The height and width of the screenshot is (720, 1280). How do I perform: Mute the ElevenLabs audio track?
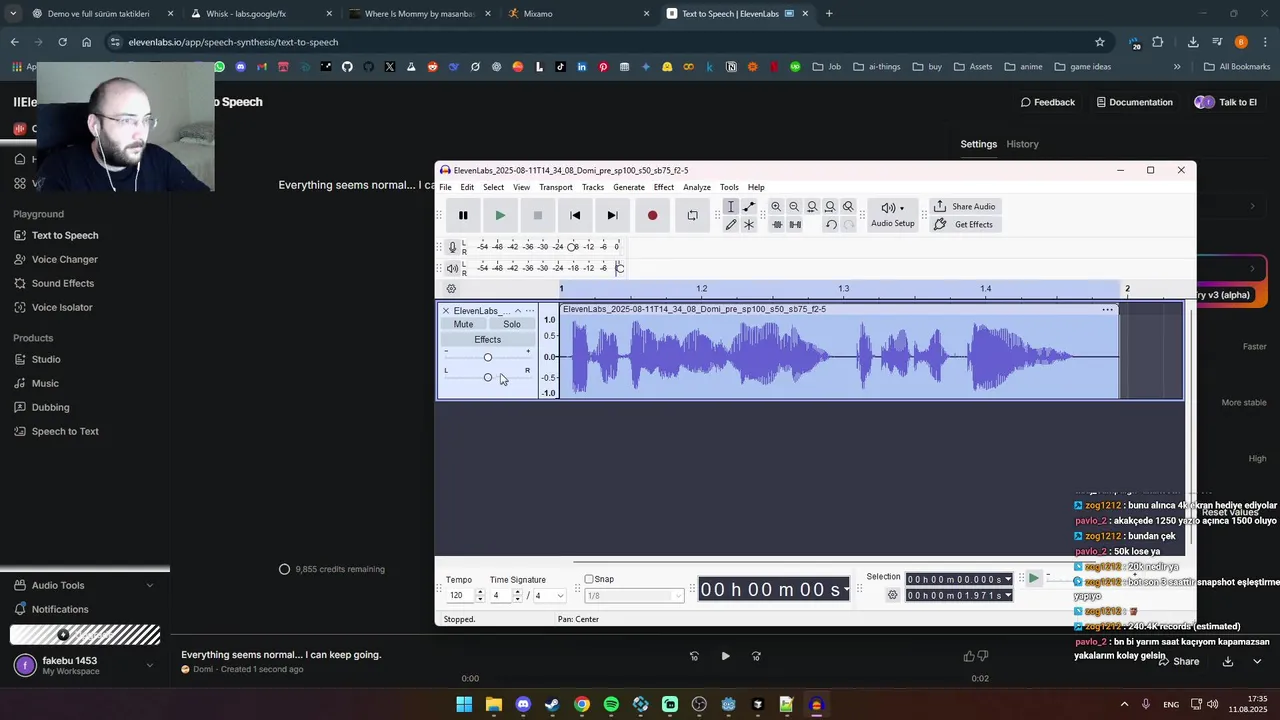[x=463, y=324]
